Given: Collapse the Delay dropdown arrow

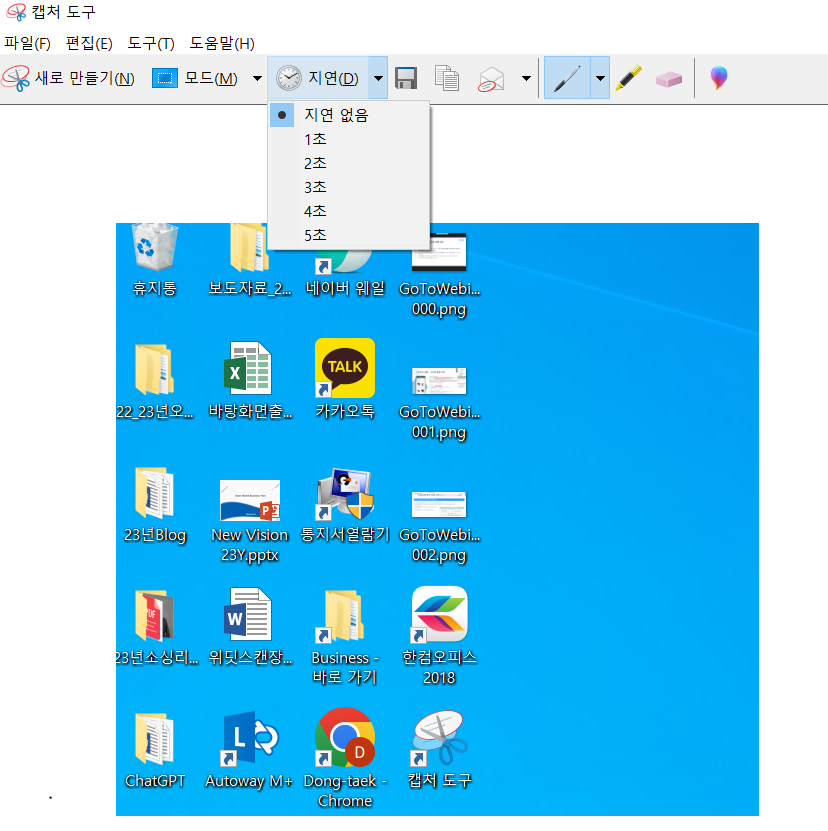Looking at the screenshot, I should click(x=378, y=78).
